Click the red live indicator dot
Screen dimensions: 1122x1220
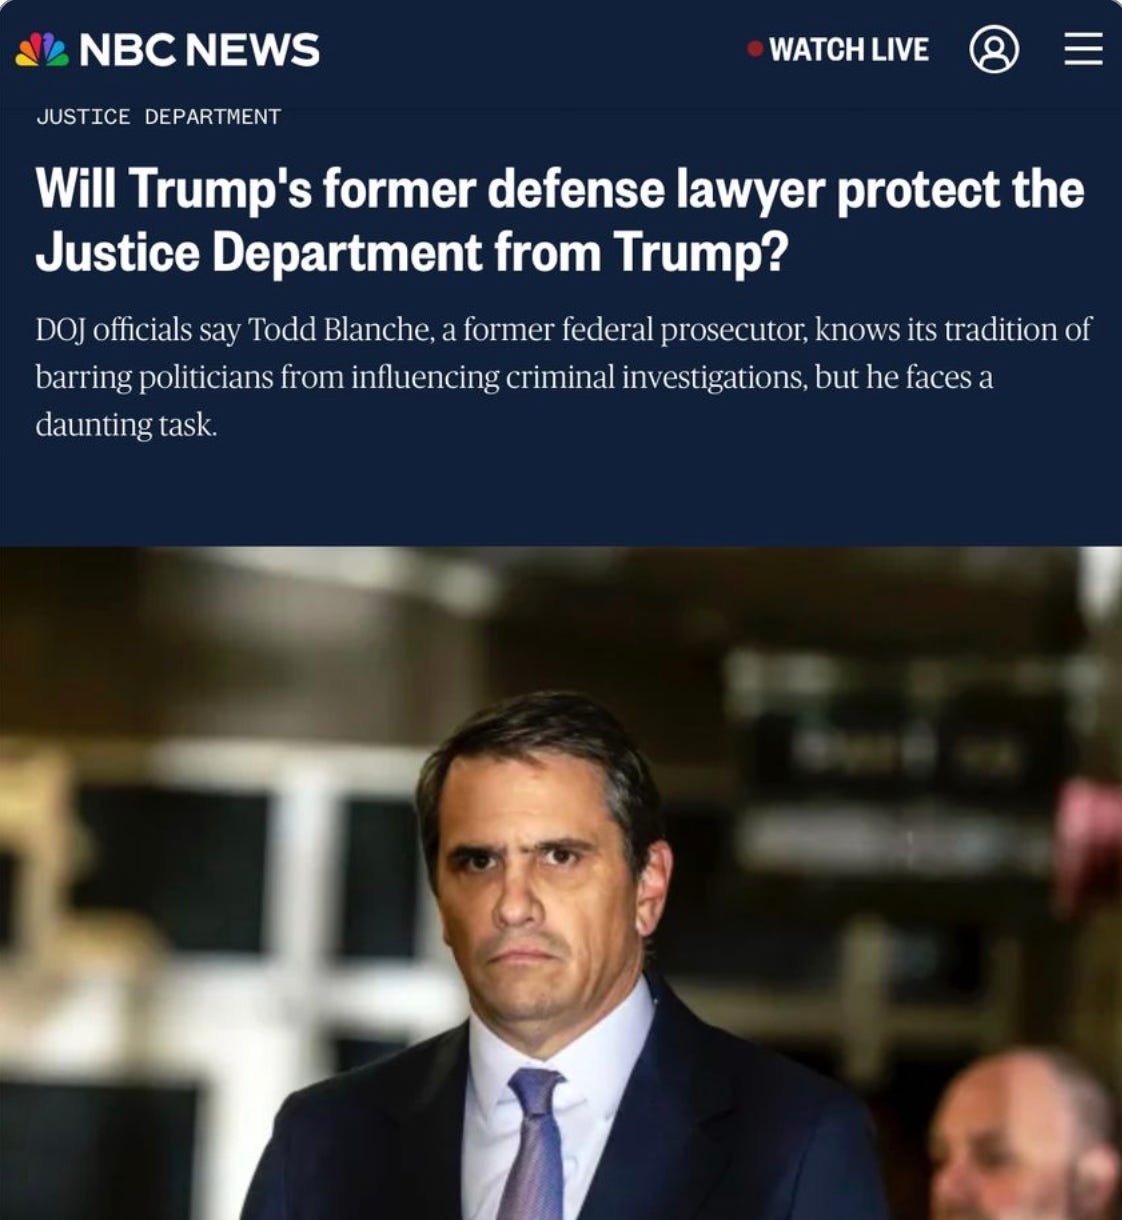pos(755,48)
